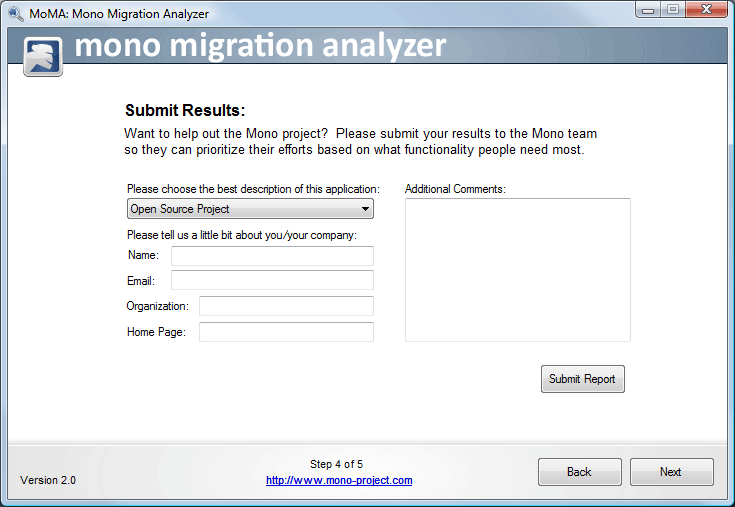This screenshot has width=735, height=507.
Task: Click the MoMA magnifier icon in title bar
Action: tap(15, 14)
